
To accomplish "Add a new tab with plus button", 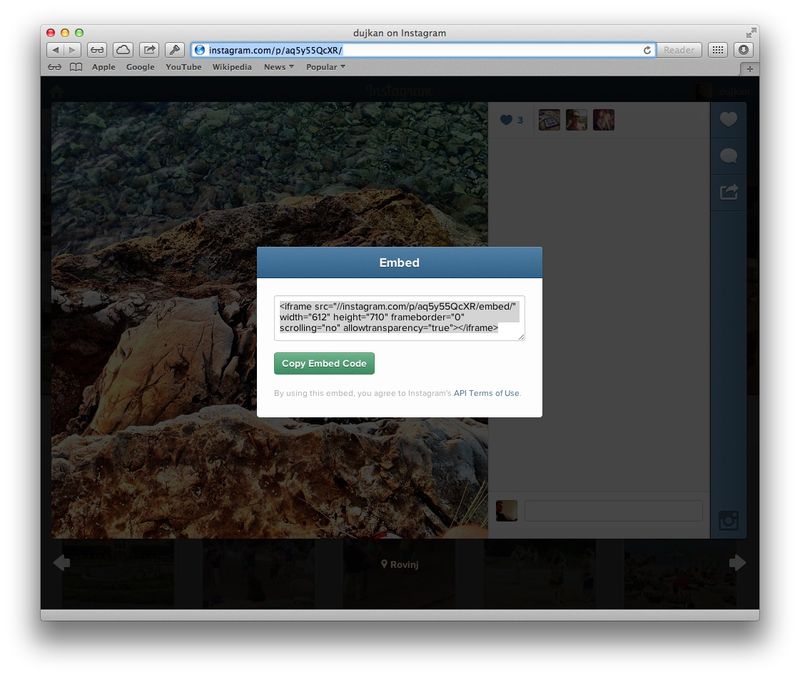I will coord(749,68).
